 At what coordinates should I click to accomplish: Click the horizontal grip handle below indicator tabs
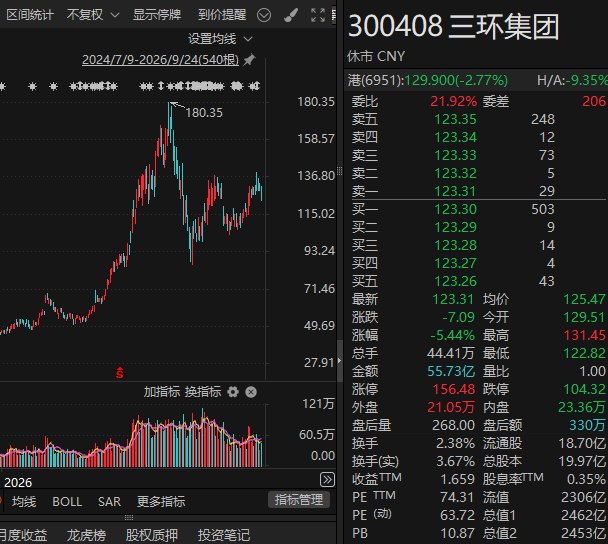tap(129, 518)
